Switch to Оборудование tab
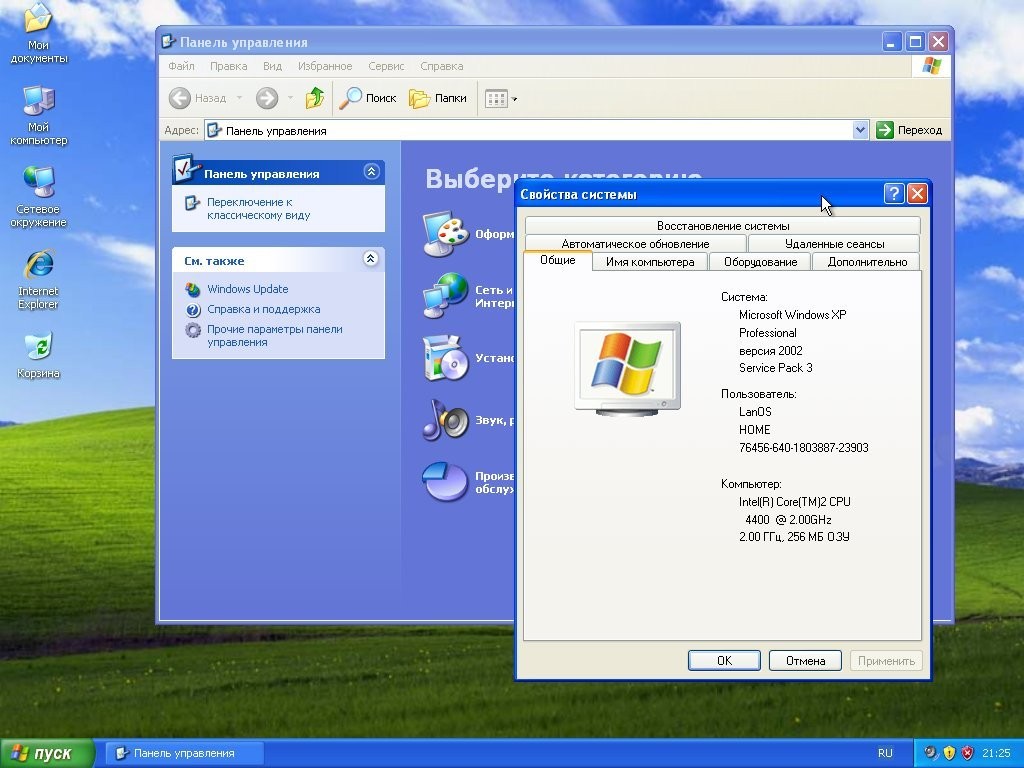The image size is (1024, 768). click(760, 262)
